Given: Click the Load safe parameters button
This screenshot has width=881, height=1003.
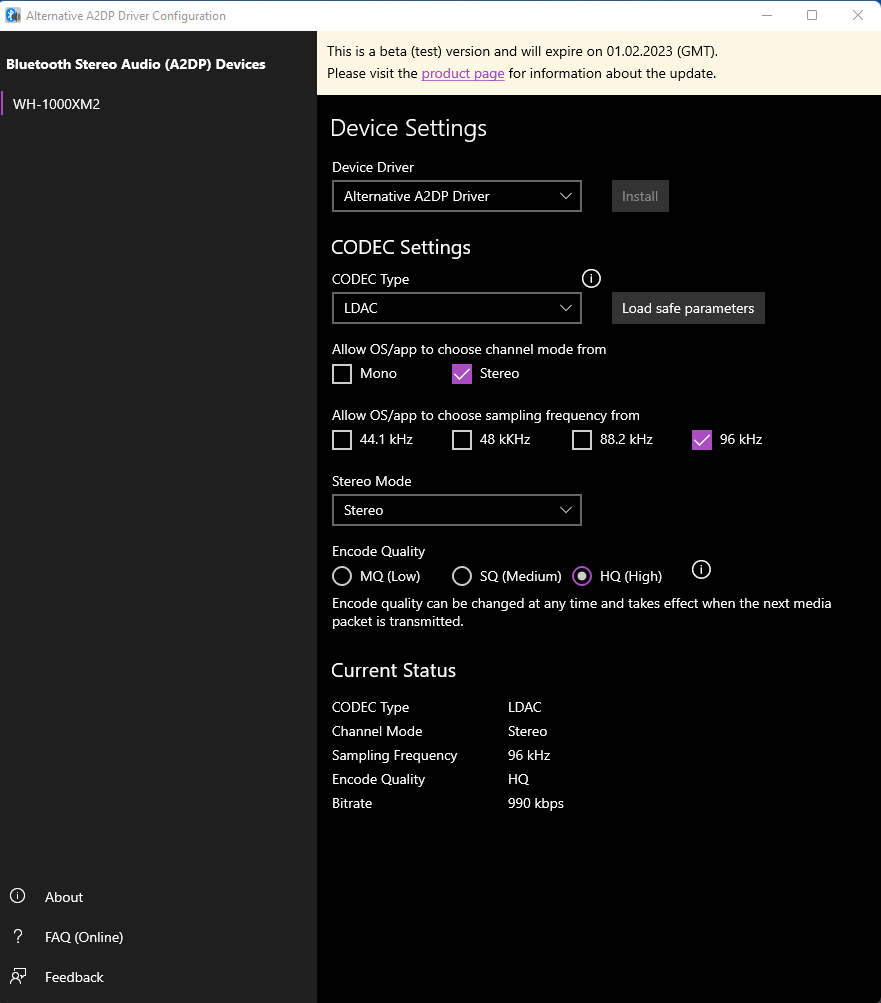Looking at the screenshot, I should tap(688, 308).
